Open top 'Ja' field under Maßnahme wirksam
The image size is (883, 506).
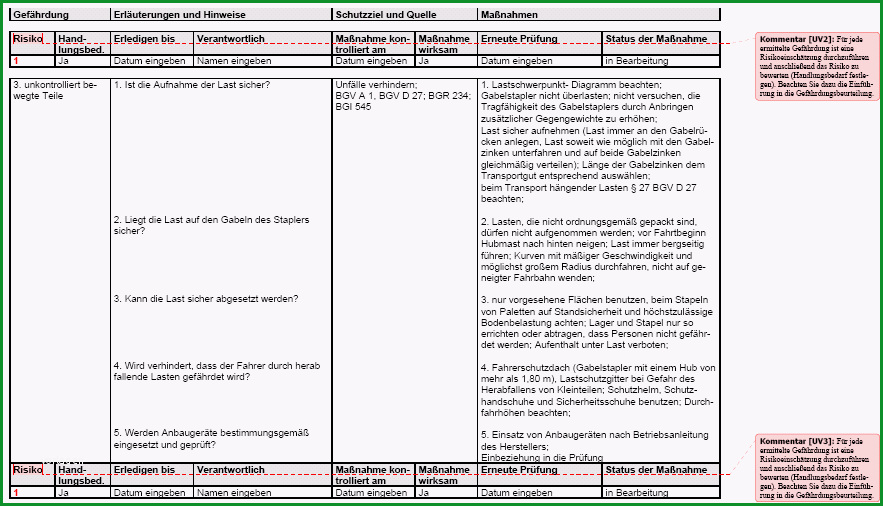click(x=423, y=61)
